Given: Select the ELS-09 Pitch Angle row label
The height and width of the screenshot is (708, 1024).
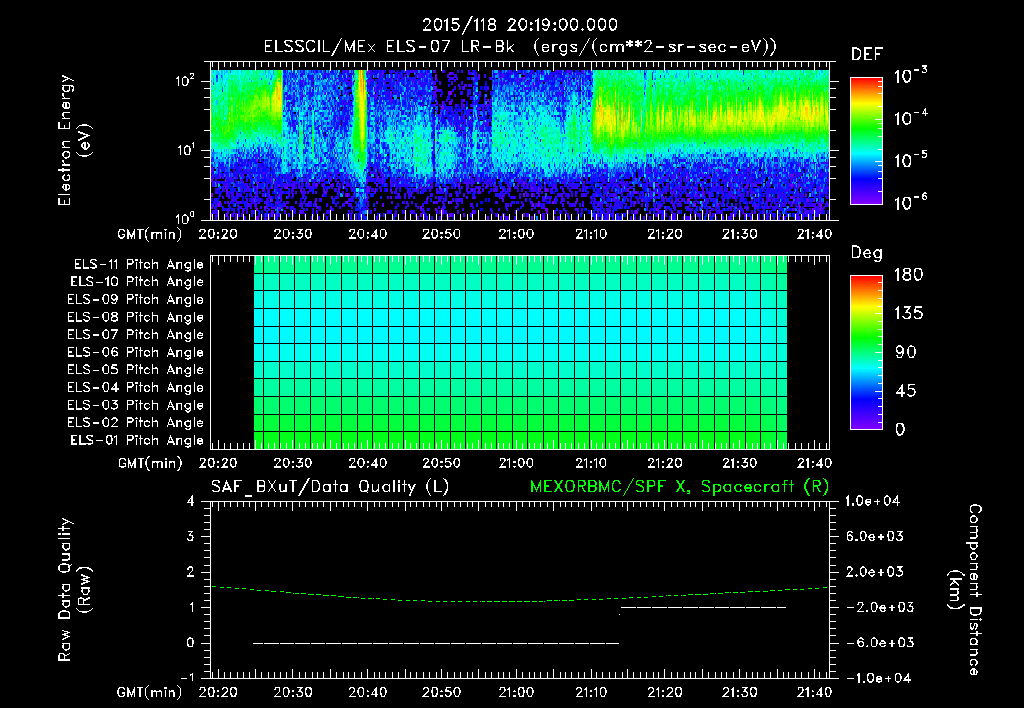Looking at the screenshot, I should pos(135,300).
